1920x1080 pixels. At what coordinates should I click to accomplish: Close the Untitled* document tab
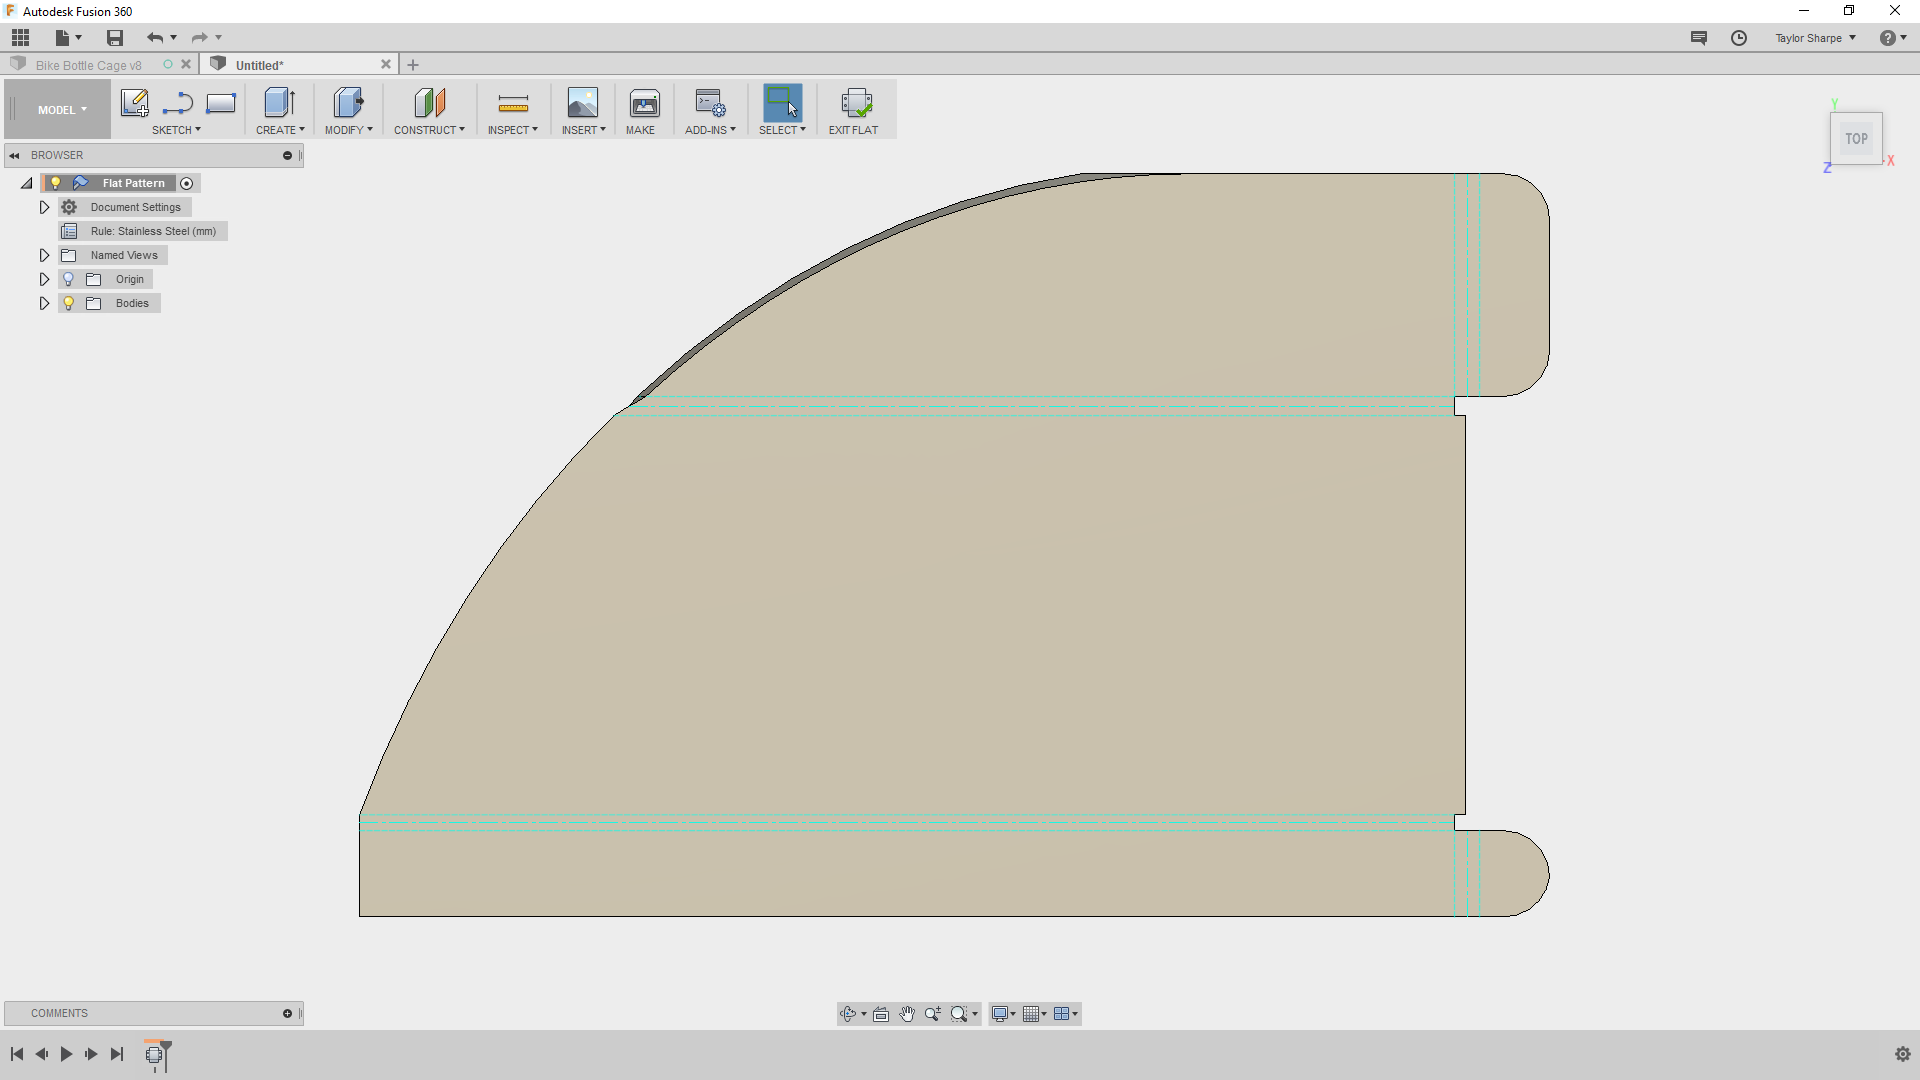(x=386, y=64)
